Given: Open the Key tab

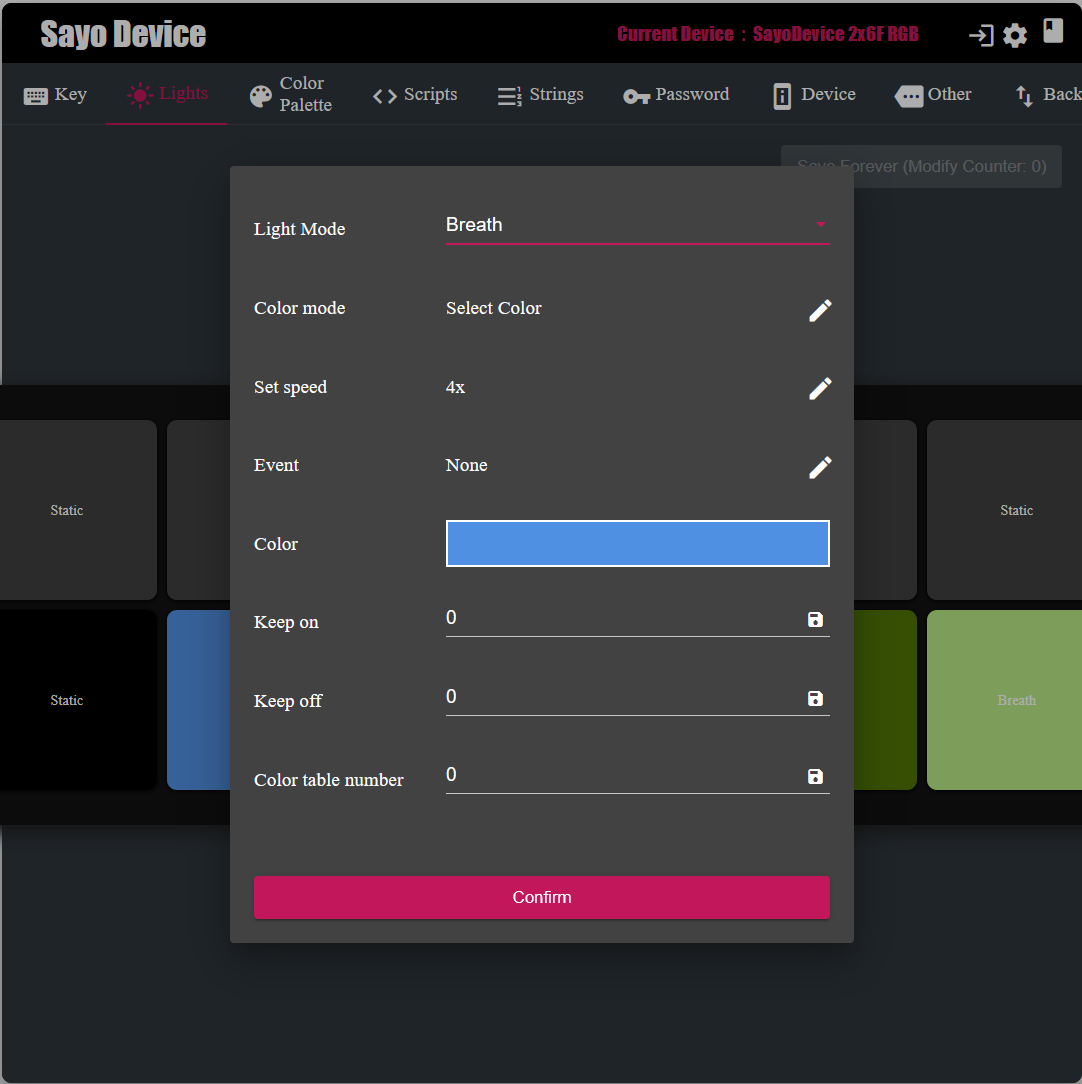Looking at the screenshot, I should pos(55,95).
